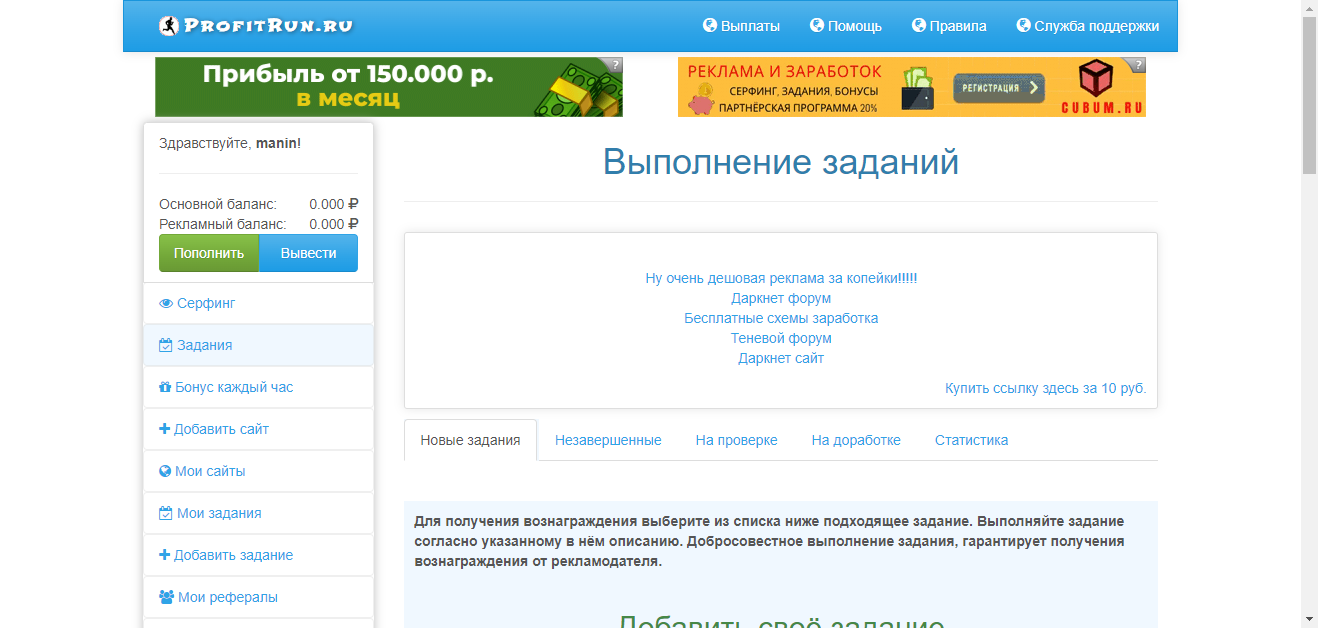Click the Cubum.ru Реклама и заработок banner
Viewport: 1318px width, 628px height.
[912, 87]
